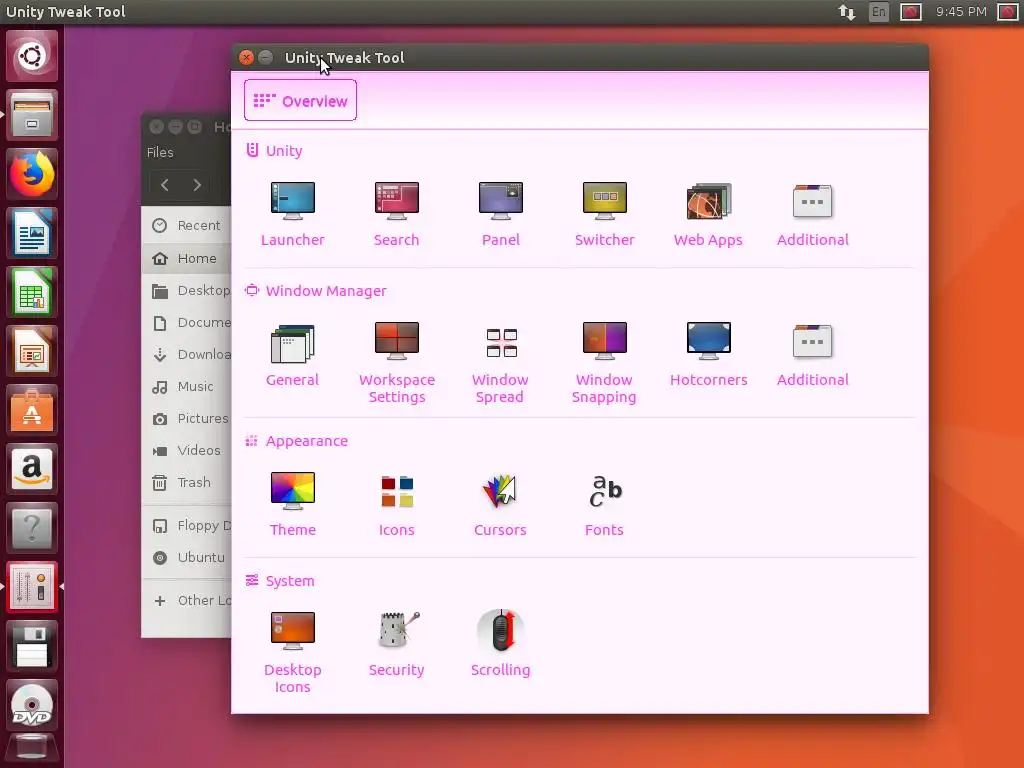Launch LibreOffice Calc from launcher
1024x768 pixels.
click(31, 292)
